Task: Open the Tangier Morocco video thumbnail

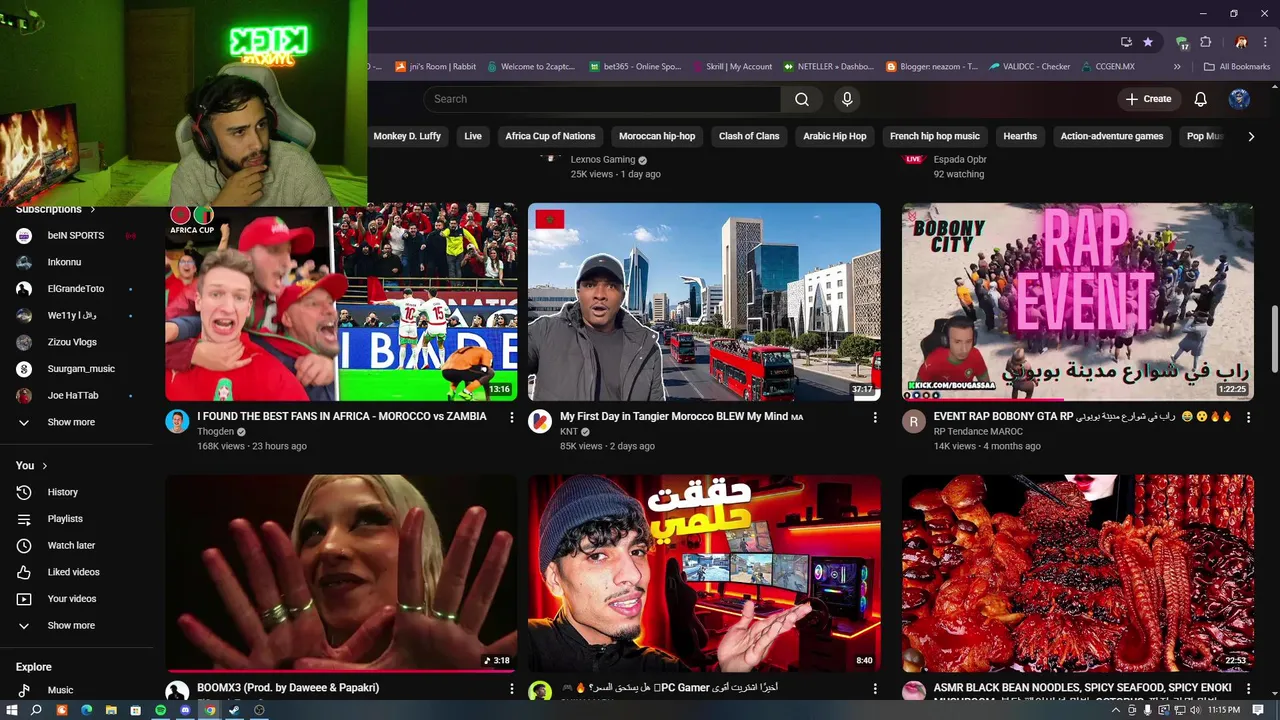Action: coord(704,302)
